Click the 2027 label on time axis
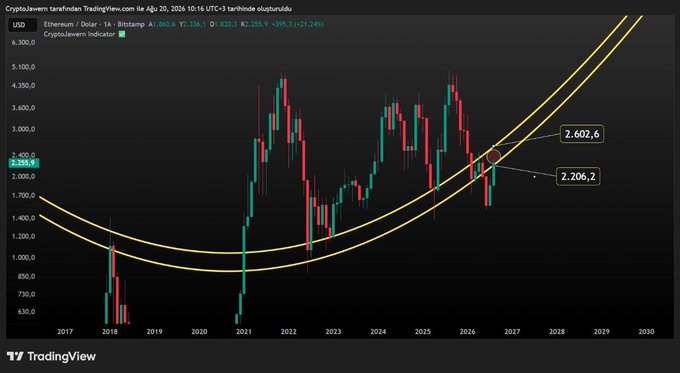Image resolution: width=680 pixels, height=373 pixels. tap(512, 332)
